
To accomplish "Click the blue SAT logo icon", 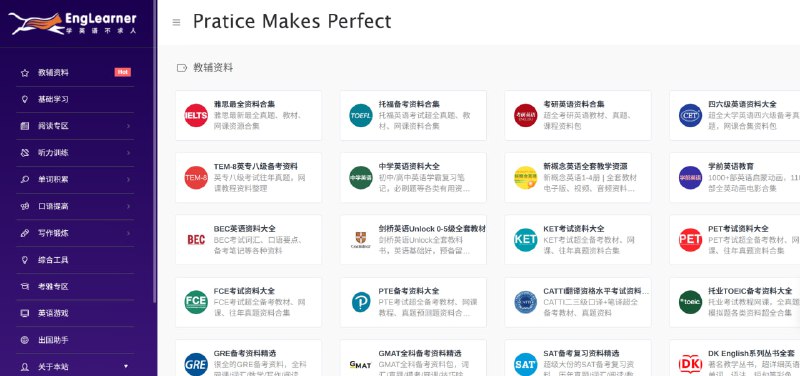I will point(526,364).
